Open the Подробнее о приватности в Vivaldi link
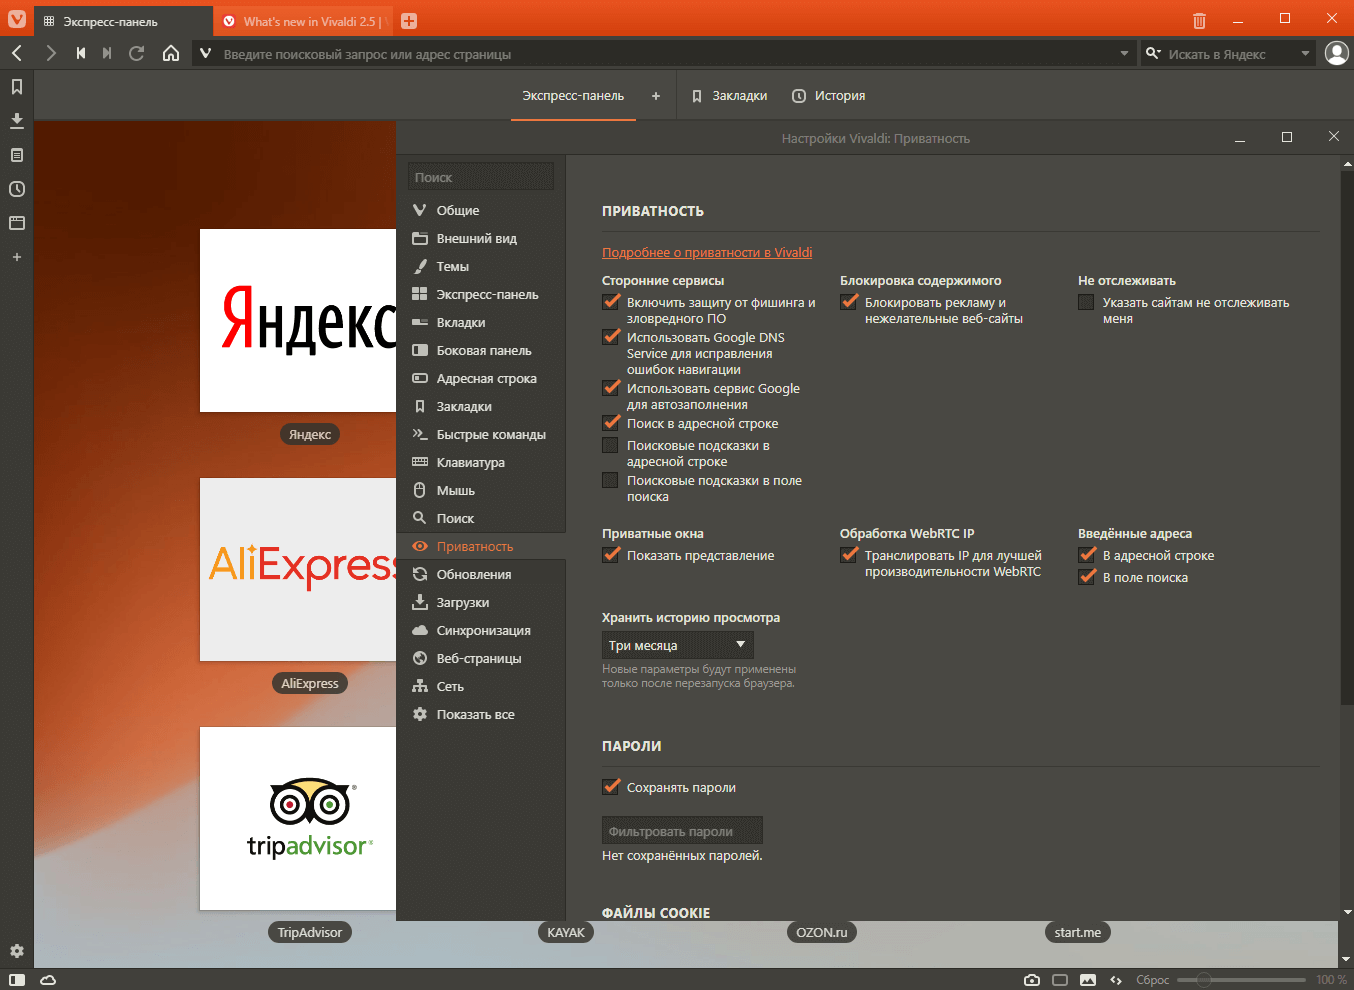This screenshot has width=1354, height=990. [705, 252]
